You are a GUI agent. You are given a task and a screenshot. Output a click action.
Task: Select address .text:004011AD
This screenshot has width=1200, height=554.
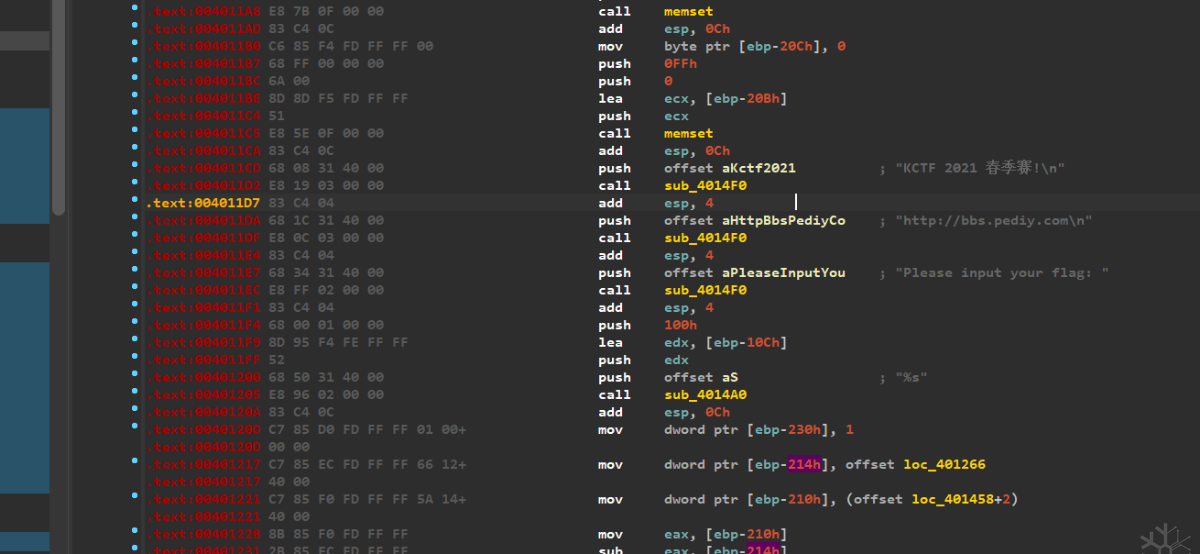pos(203,29)
